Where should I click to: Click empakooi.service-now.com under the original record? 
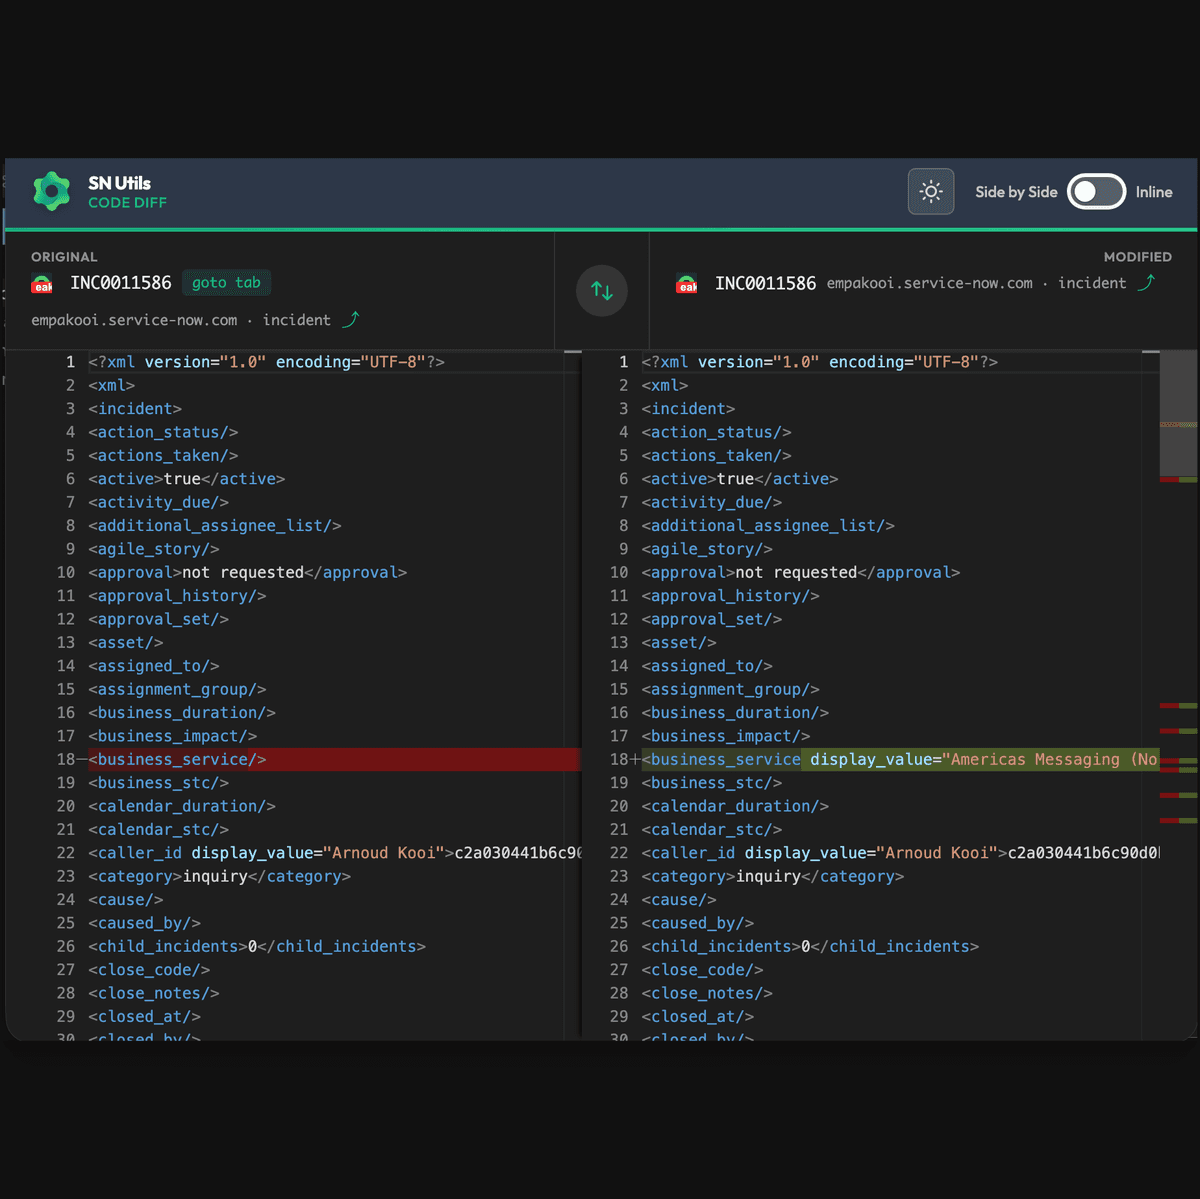(x=134, y=319)
